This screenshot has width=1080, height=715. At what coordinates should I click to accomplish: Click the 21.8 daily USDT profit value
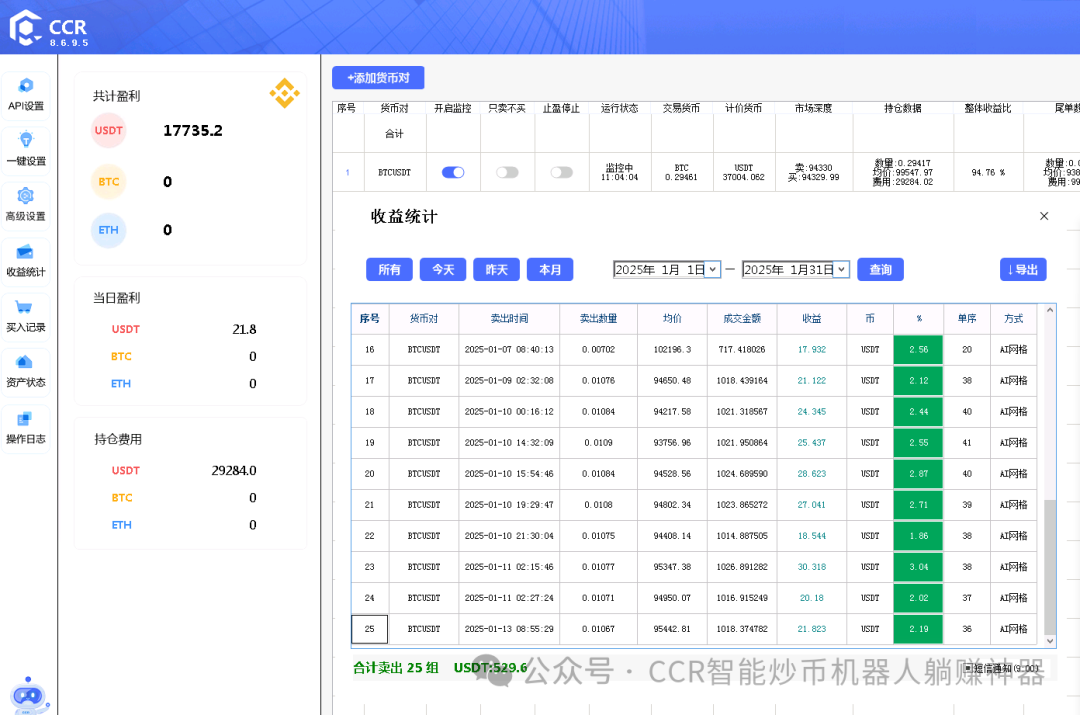[245, 329]
